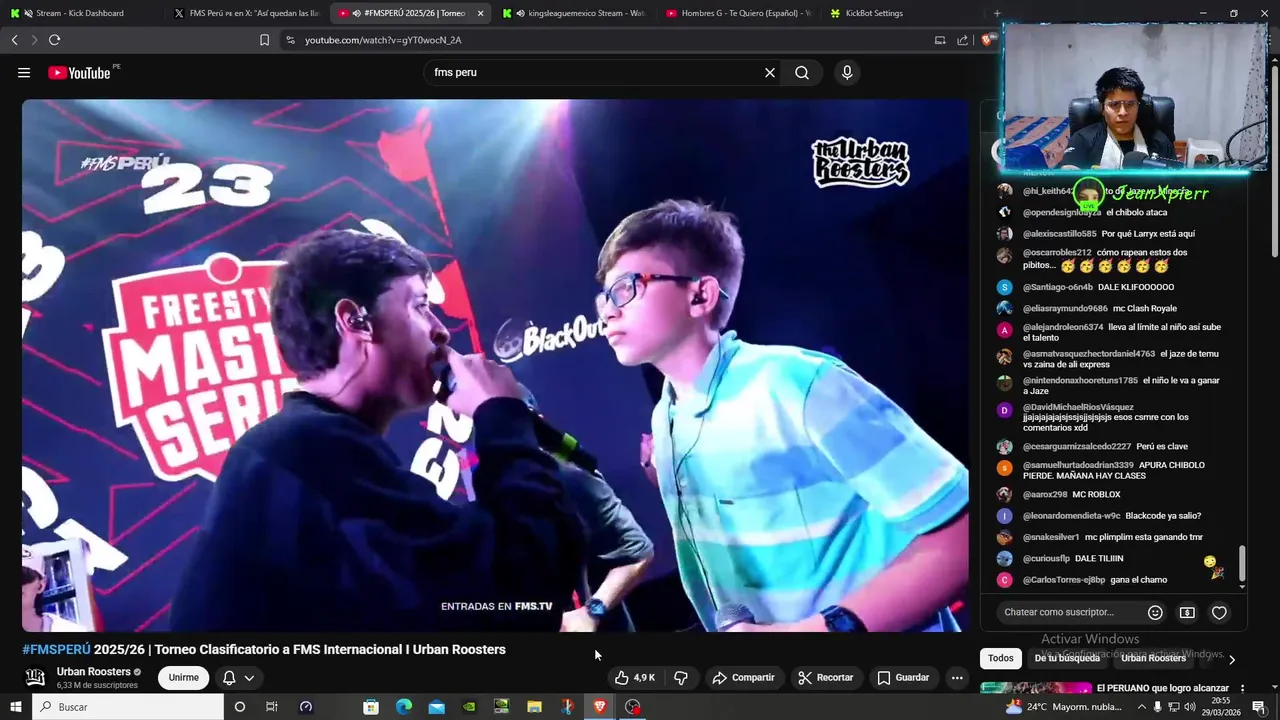Select the Todos filter chip

1001,658
